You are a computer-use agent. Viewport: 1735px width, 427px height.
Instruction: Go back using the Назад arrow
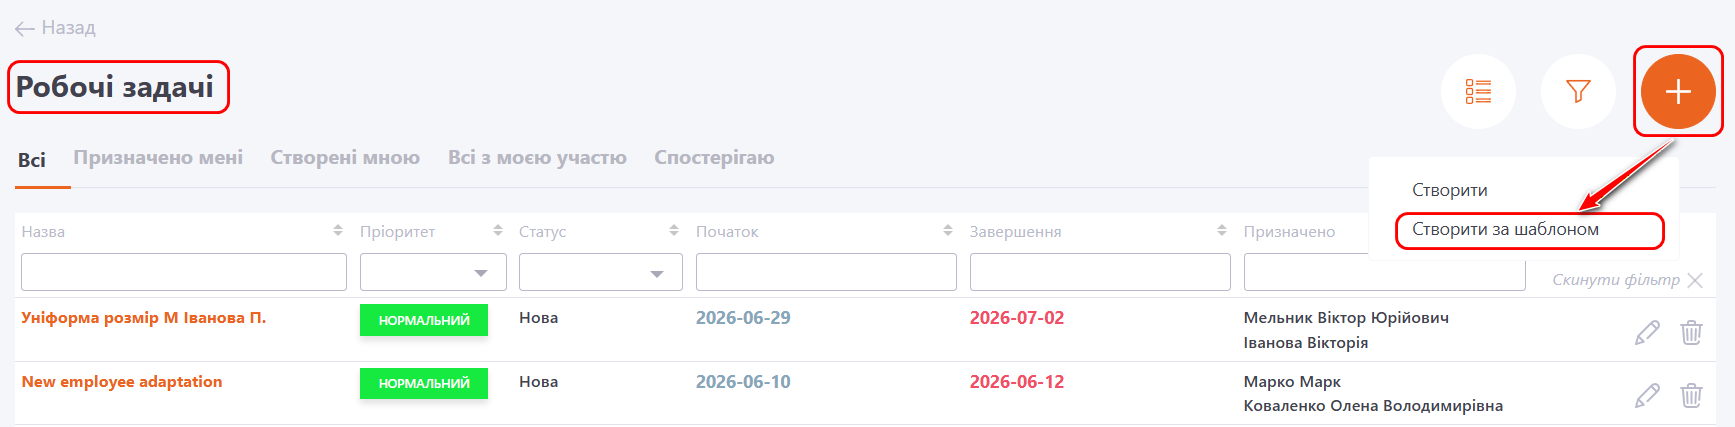point(55,28)
